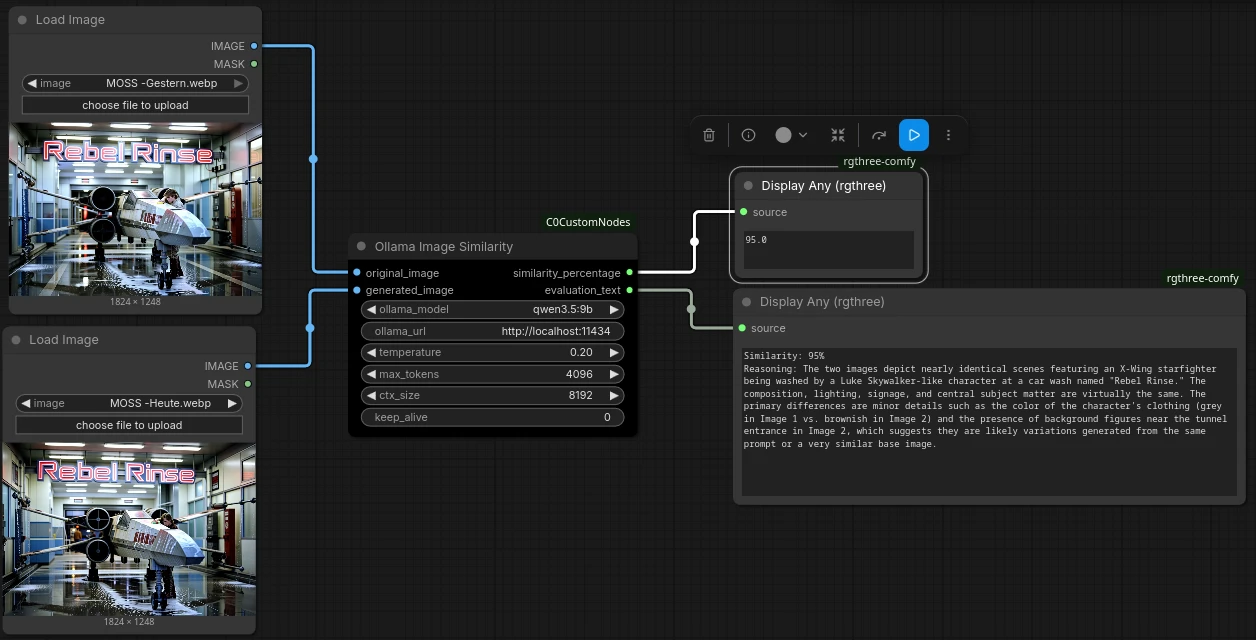The image size is (1256, 640).
Task: Click the top Load Image preview thumbnail
Action: 135,209
